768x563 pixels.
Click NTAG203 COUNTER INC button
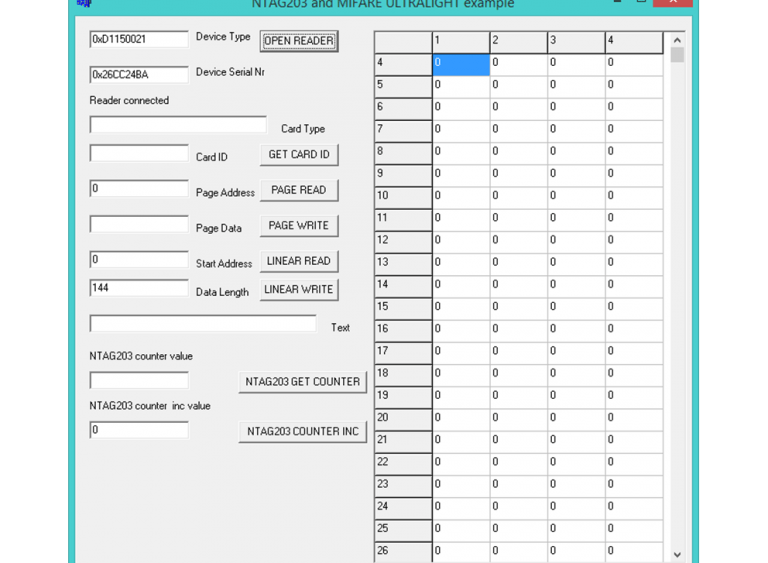303,432
